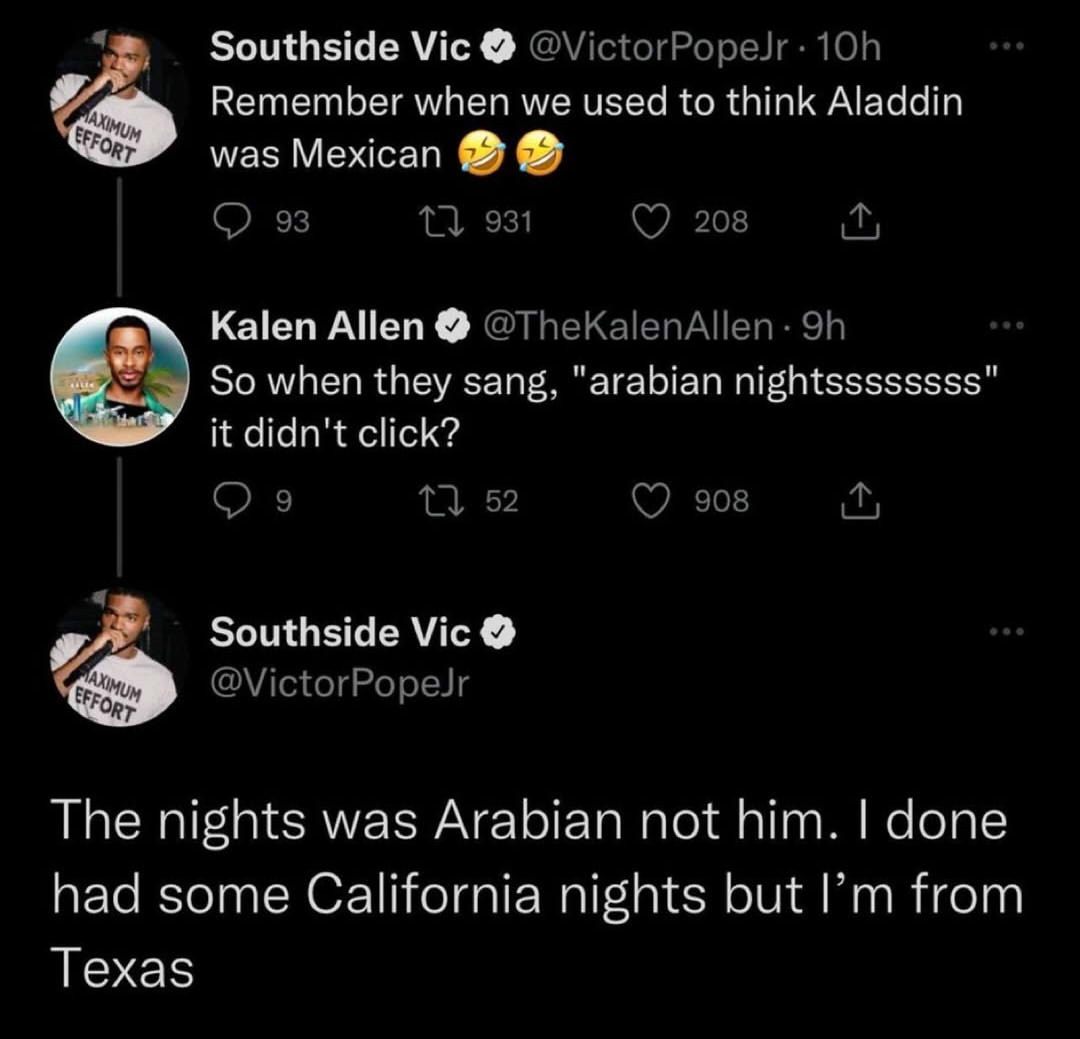The image size is (1080, 1039).
Task: Open more options on the main tweet
Action: coord(1009,632)
